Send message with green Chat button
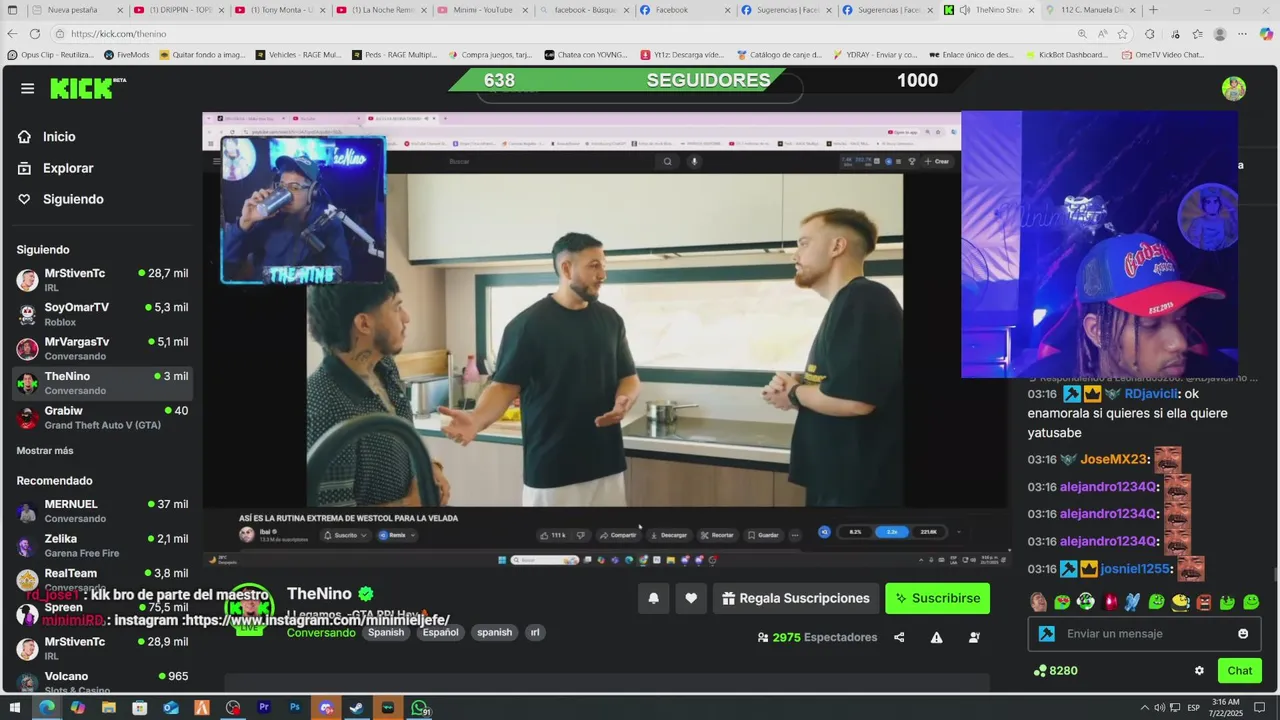 click(1239, 670)
